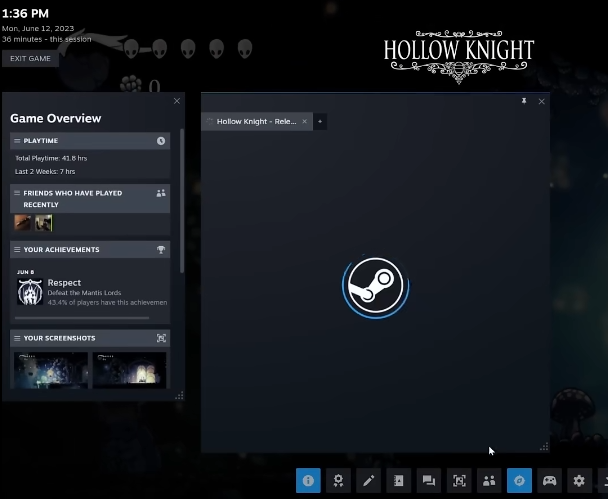Image resolution: width=608 pixels, height=499 pixels.
Task: Open the Friends list icon in toolbar
Action: [489, 480]
